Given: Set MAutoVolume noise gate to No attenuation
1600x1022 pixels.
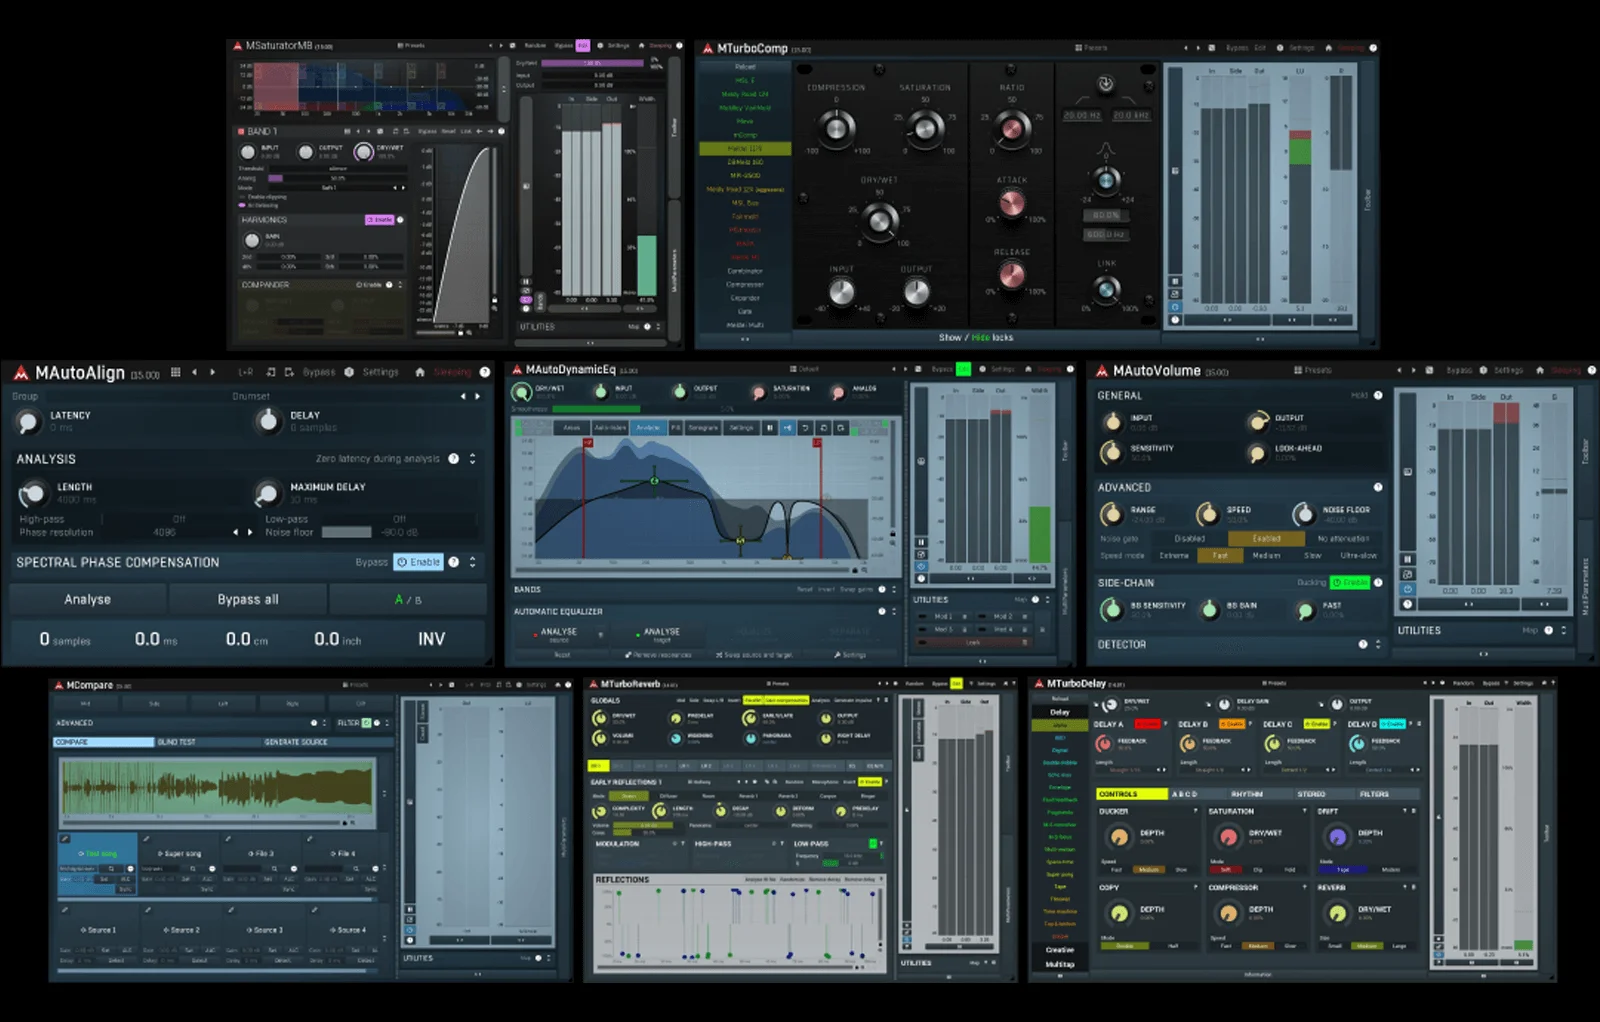Looking at the screenshot, I should click(1343, 539).
